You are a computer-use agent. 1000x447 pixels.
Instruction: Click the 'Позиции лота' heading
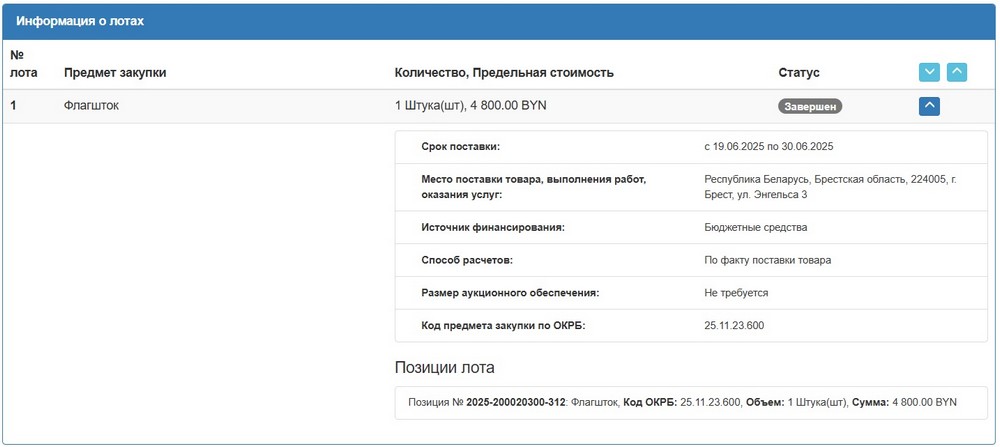(x=444, y=367)
